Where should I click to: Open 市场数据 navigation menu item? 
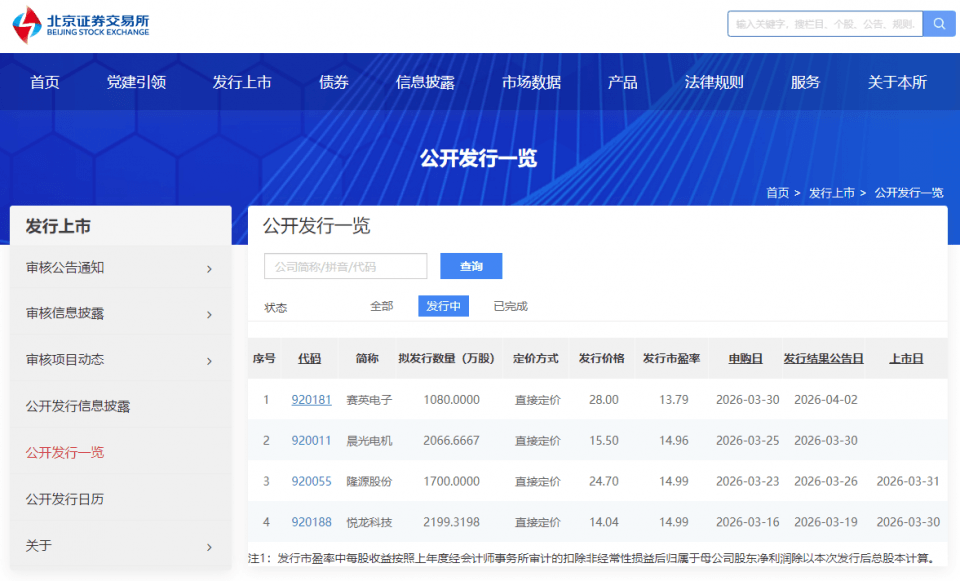point(531,82)
